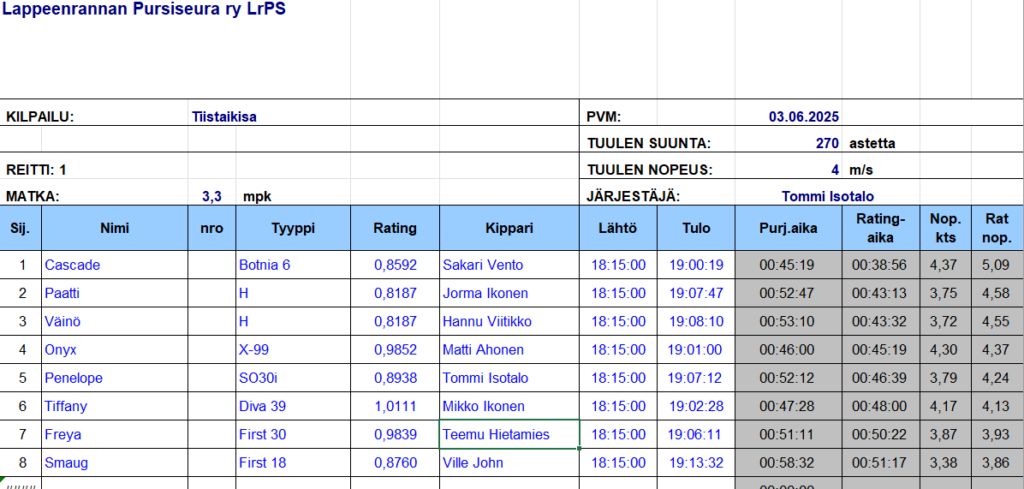The image size is (1024, 489).
Task: Select the date cell 03.06.2025
Action: point(805,116)
